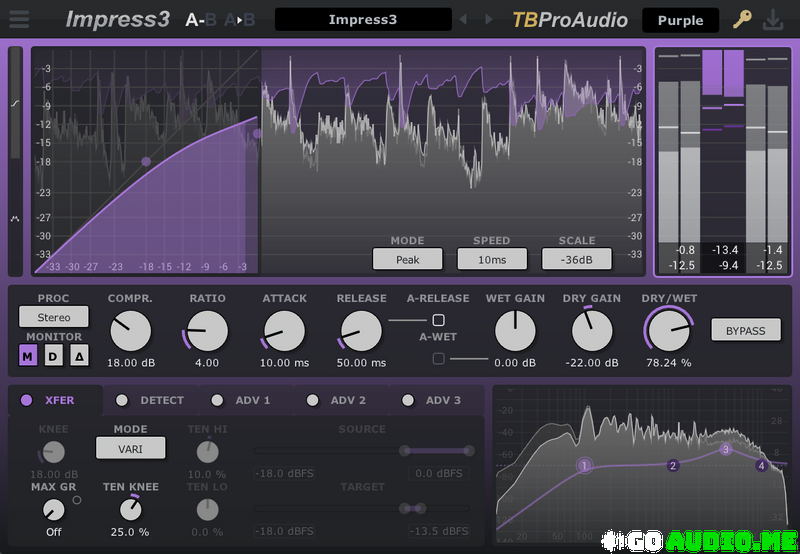Click the RATIO knob
The width and height of the screenshot is (800, 554).
[x=207, y=331]
